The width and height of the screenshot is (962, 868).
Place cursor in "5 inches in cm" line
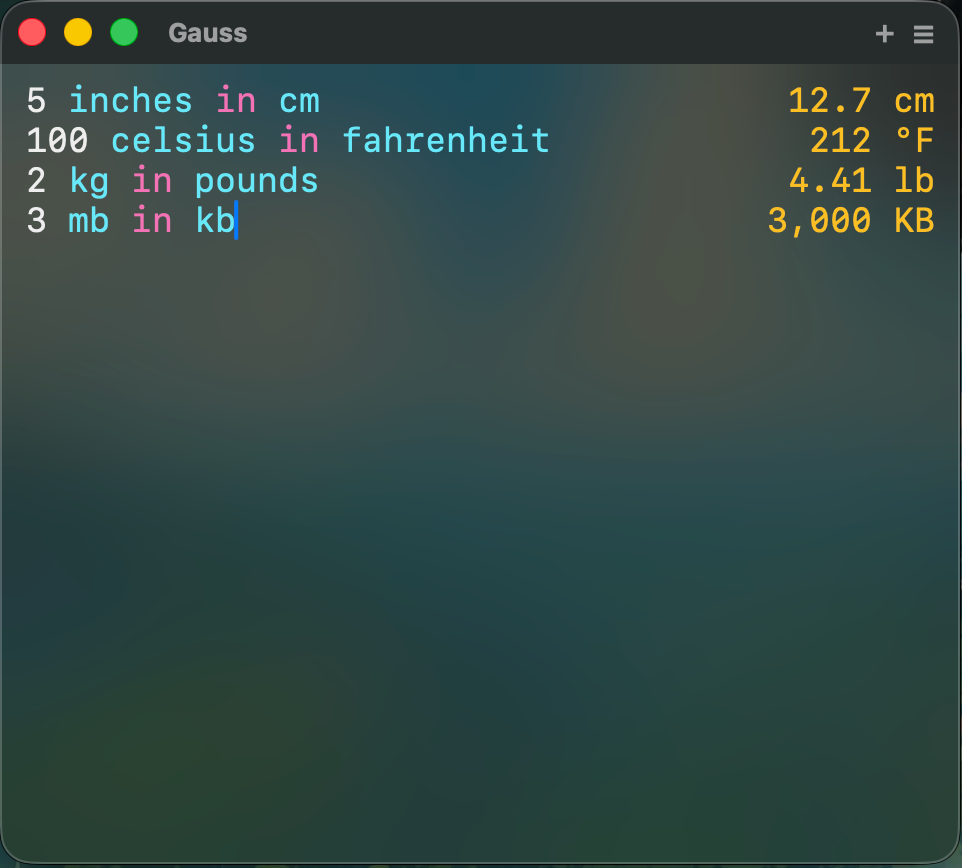click(173, 101)
